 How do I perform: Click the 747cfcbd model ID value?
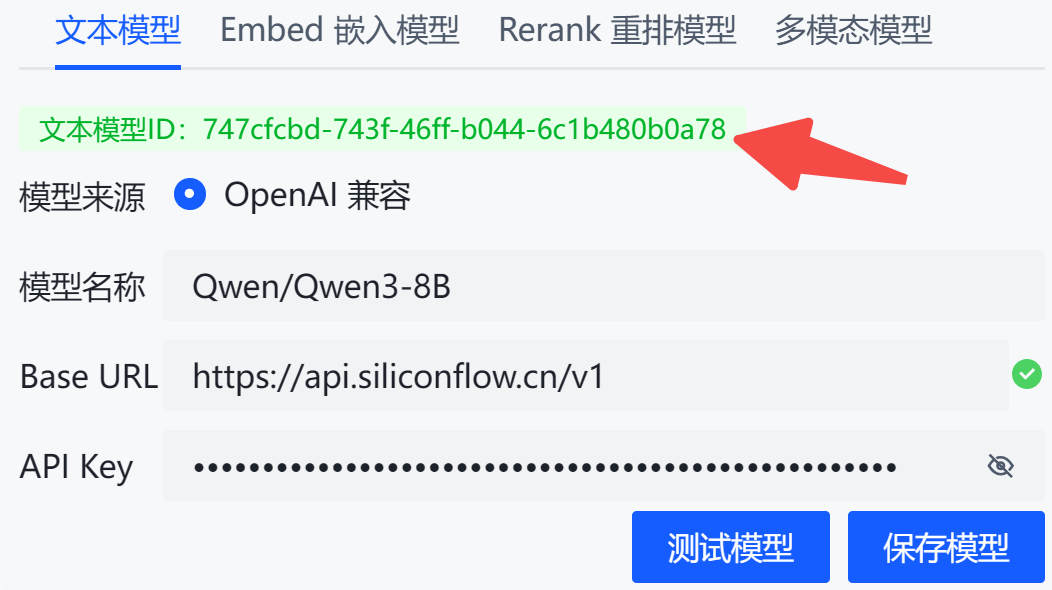(x=464, y=129)
